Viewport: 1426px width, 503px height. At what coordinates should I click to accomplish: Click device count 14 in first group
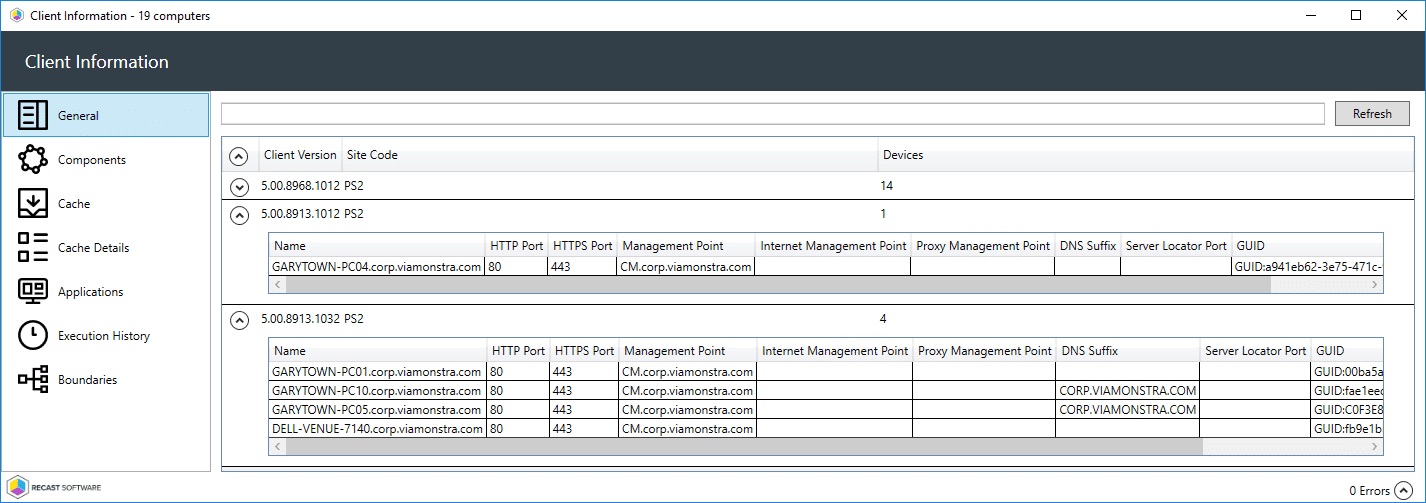pos(887,186)
